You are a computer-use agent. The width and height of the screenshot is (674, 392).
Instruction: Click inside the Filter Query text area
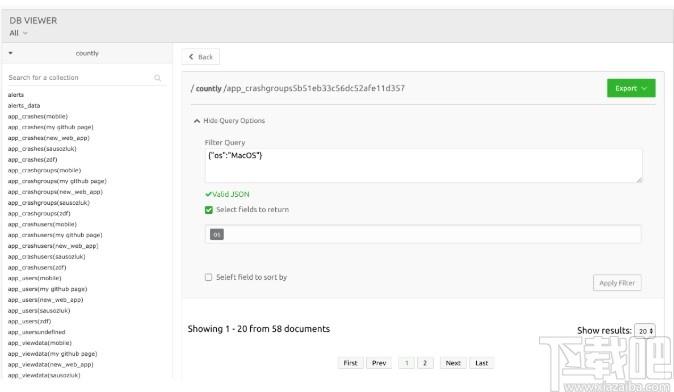pos(423,166)
